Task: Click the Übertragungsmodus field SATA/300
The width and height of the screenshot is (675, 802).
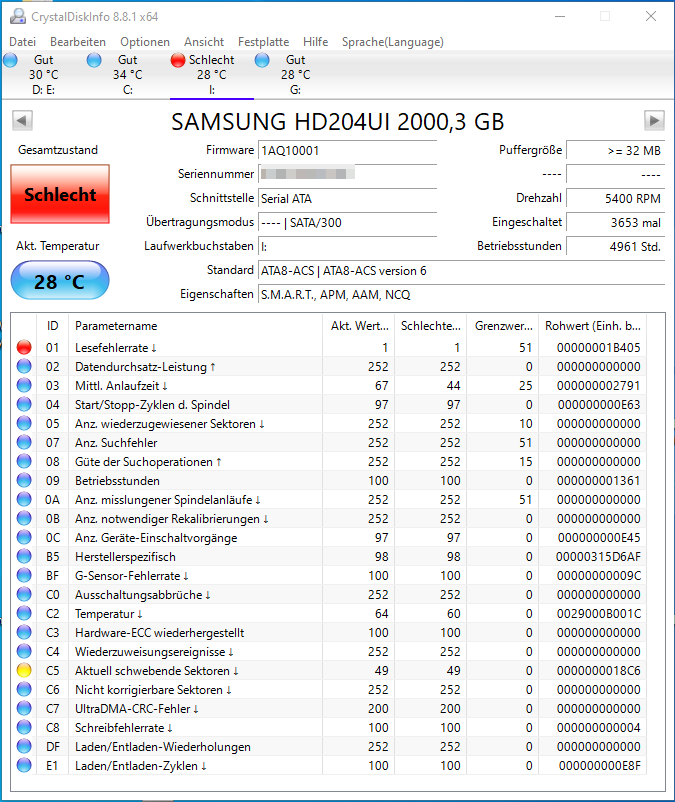Action: (347, 222)
